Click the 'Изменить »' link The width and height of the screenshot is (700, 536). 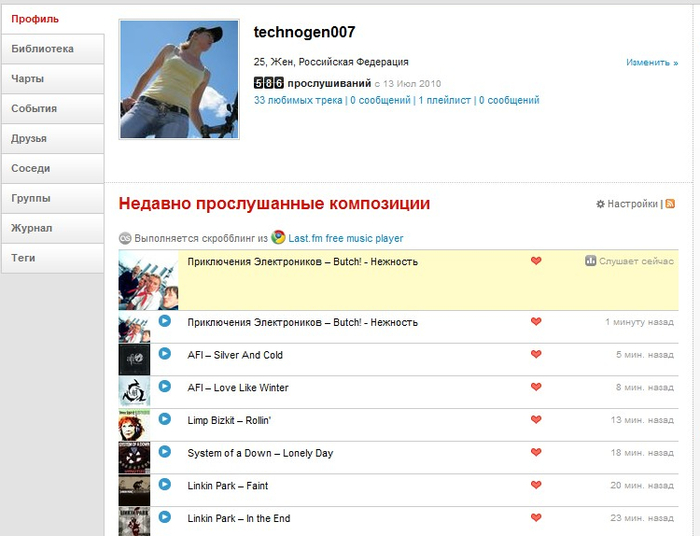click(652, 62)
